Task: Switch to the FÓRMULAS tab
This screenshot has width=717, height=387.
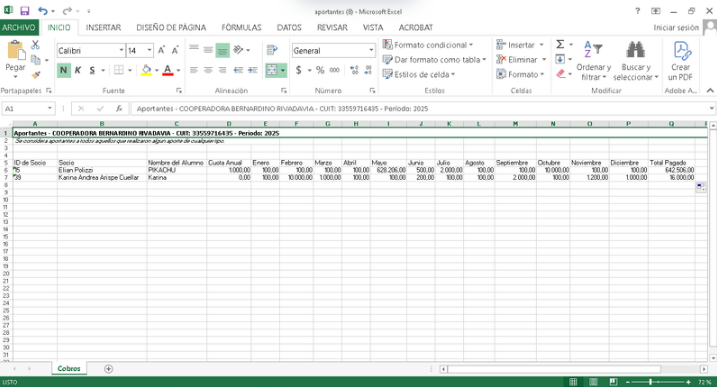Action: click(x=241, y=27)
